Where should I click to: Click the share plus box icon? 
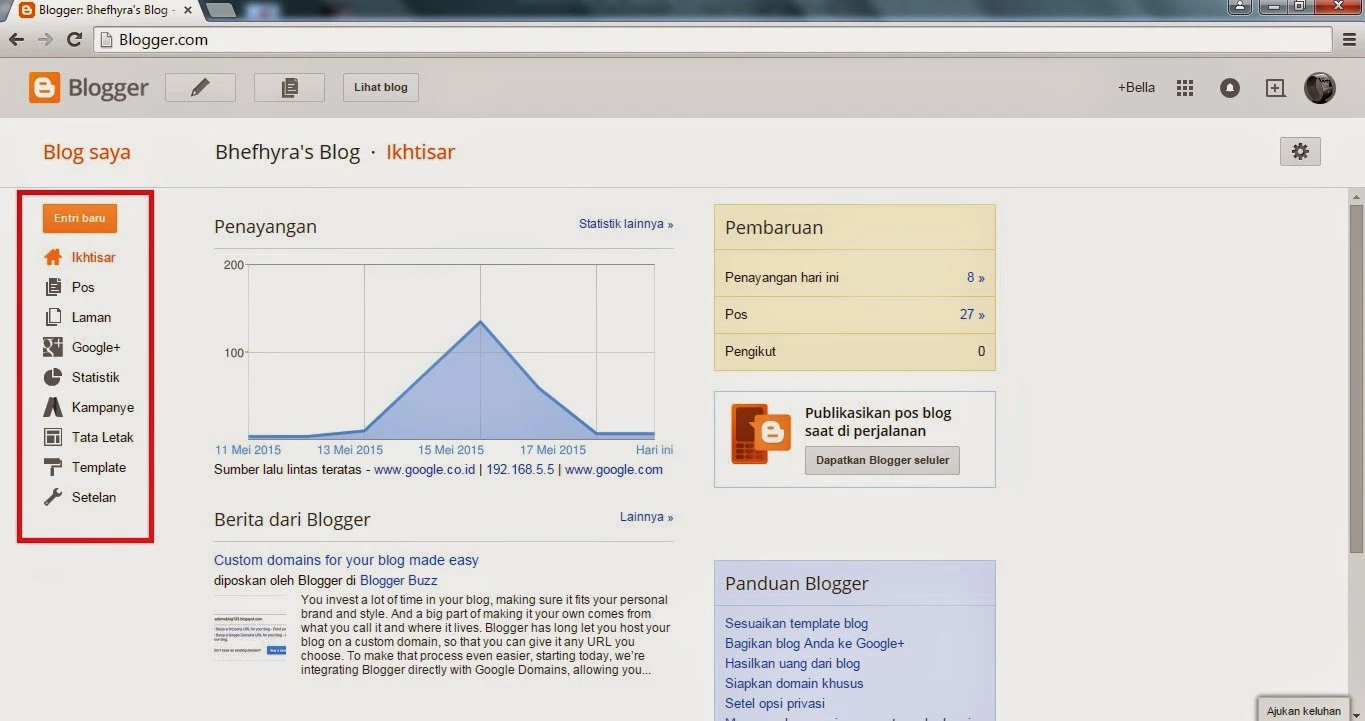[x=1275, y=88]
